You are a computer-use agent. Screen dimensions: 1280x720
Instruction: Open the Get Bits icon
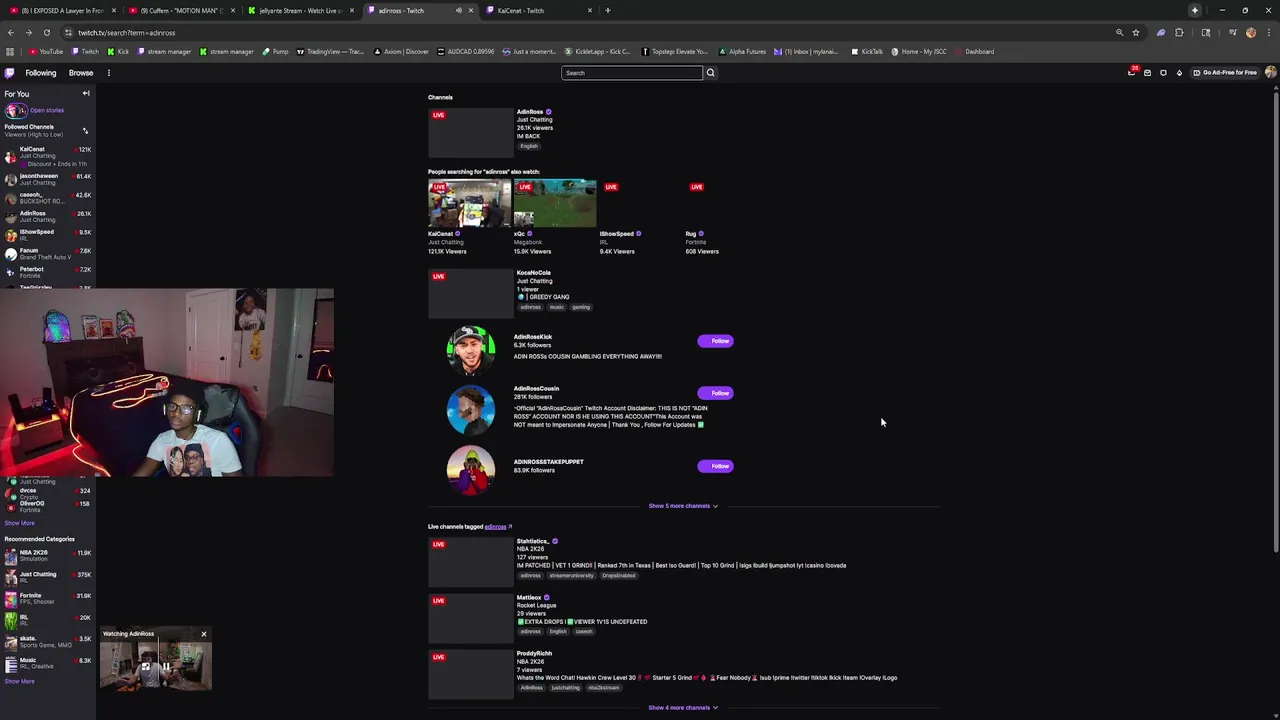tap(1179, 73)
